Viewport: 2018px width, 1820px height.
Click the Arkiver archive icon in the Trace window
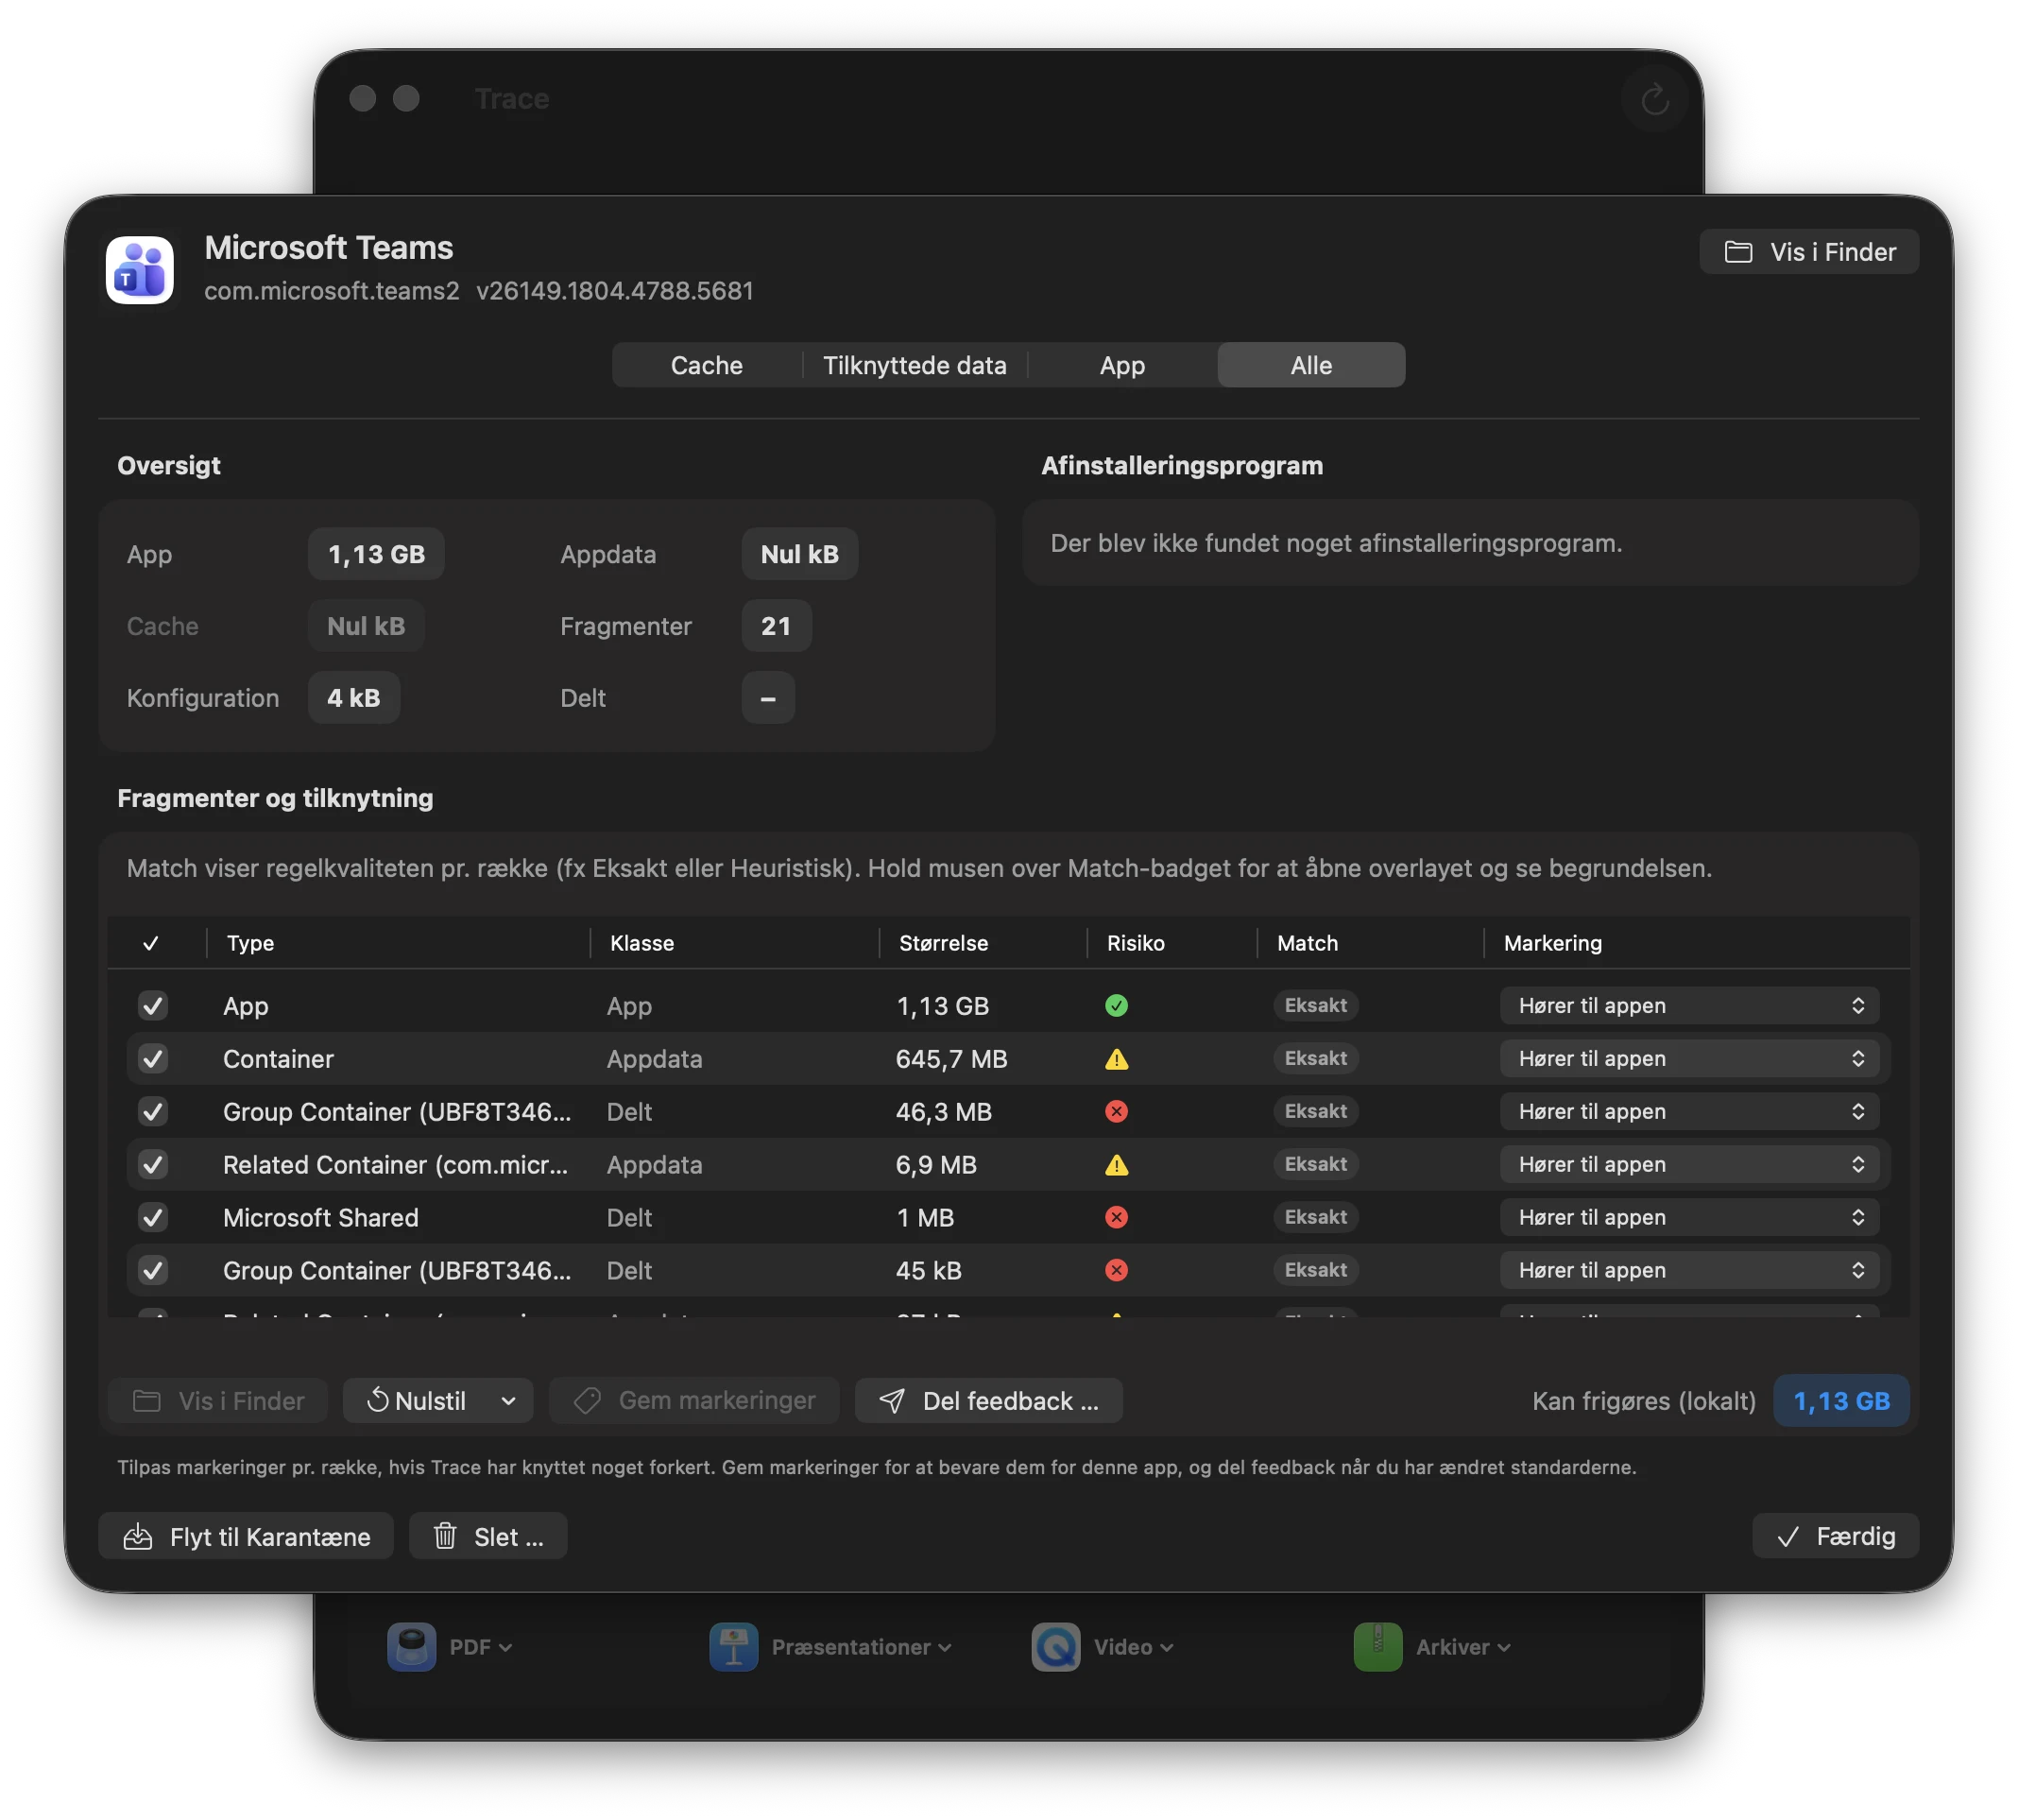coord(1377,1646)
